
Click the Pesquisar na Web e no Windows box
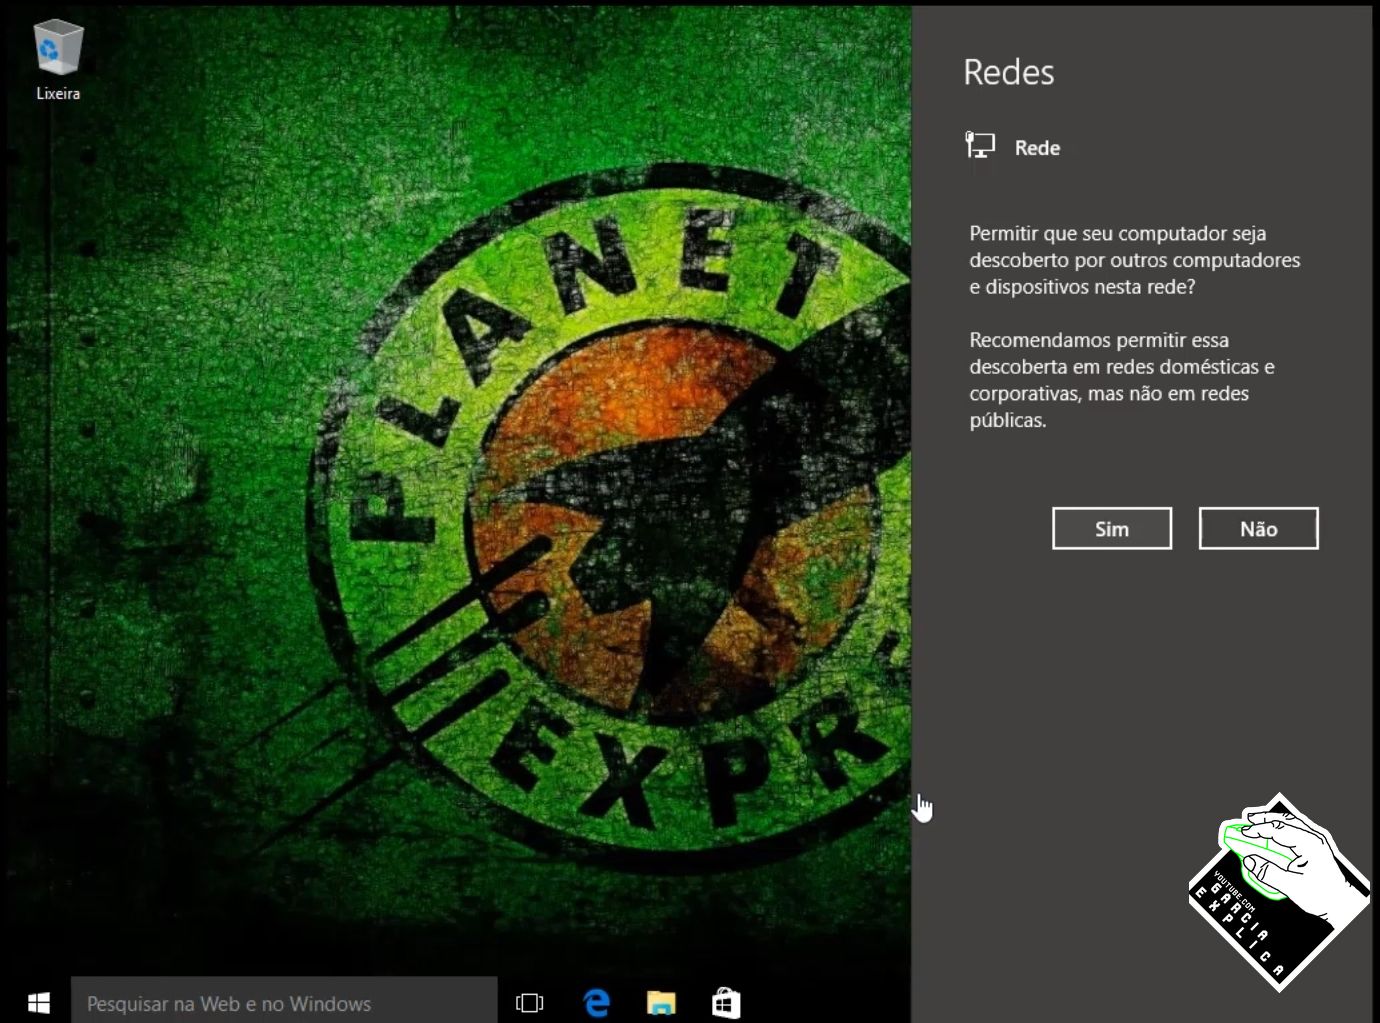pos(284,1002)
